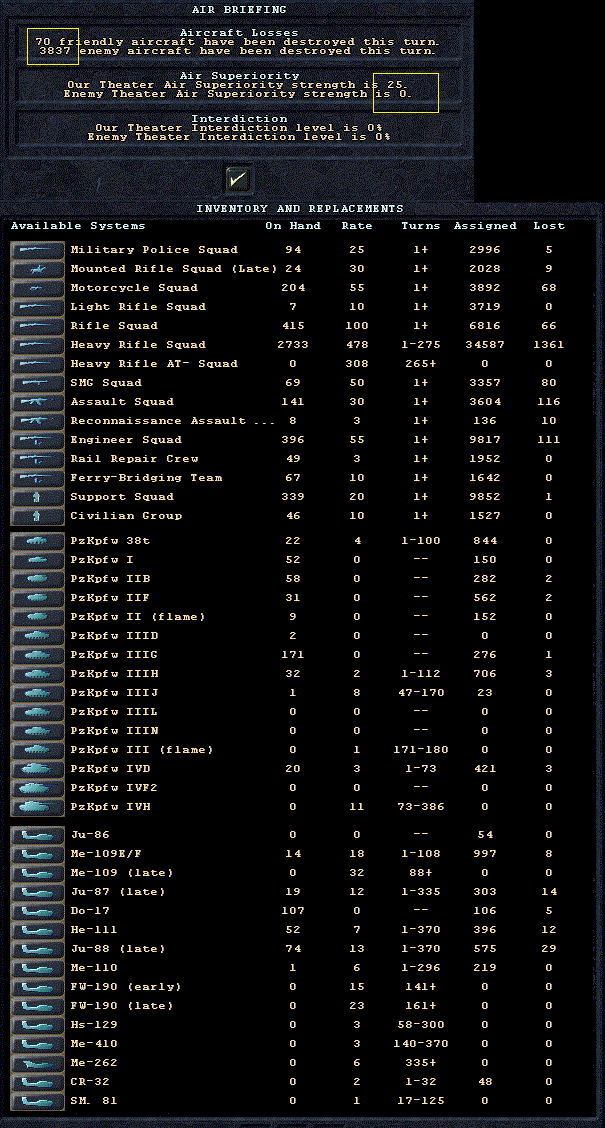Click the 'Assigned' column header
This screenshot has width=605, height=1128.
[x=485, y=226]
